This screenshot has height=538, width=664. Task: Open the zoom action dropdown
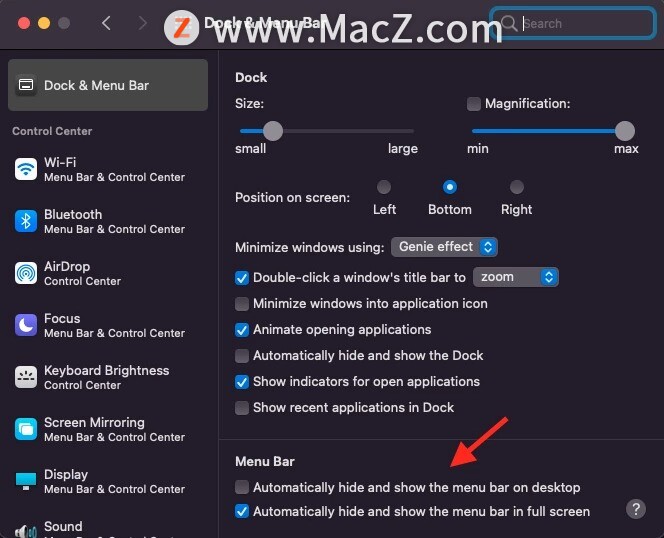point(515,277)
